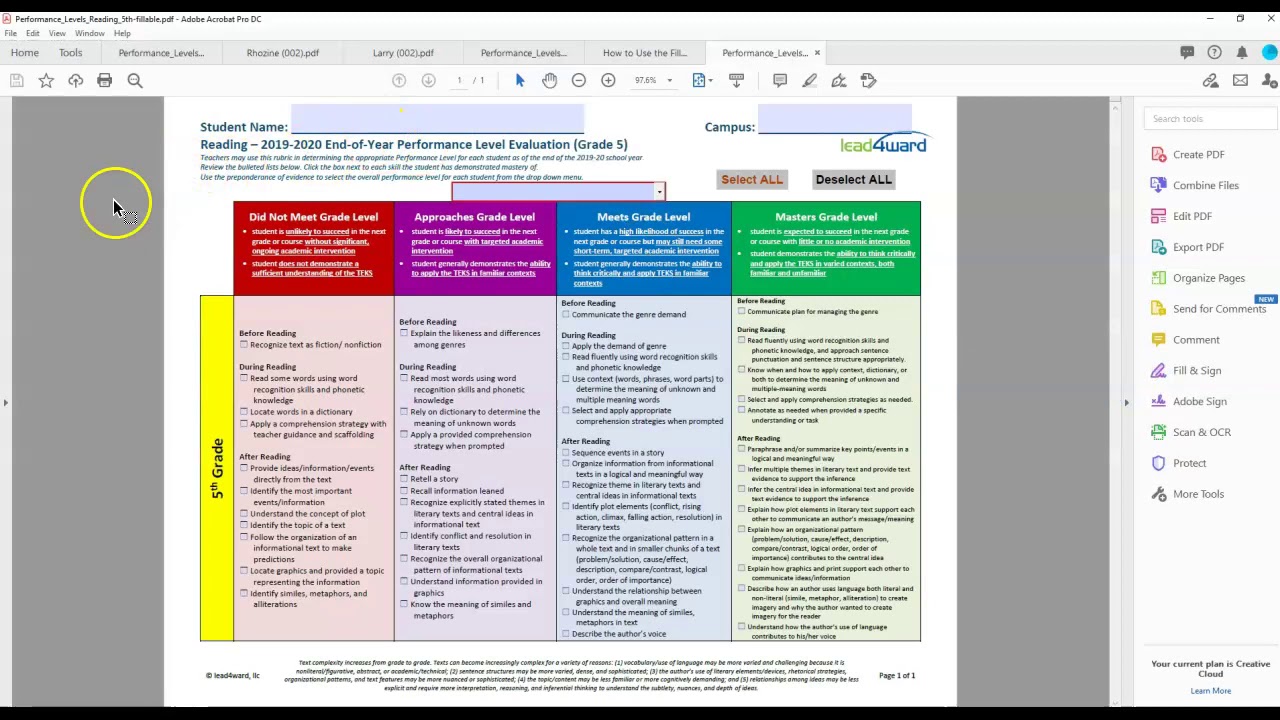Open the notifications bell
1280x720 pixels.
(1242, 52)
